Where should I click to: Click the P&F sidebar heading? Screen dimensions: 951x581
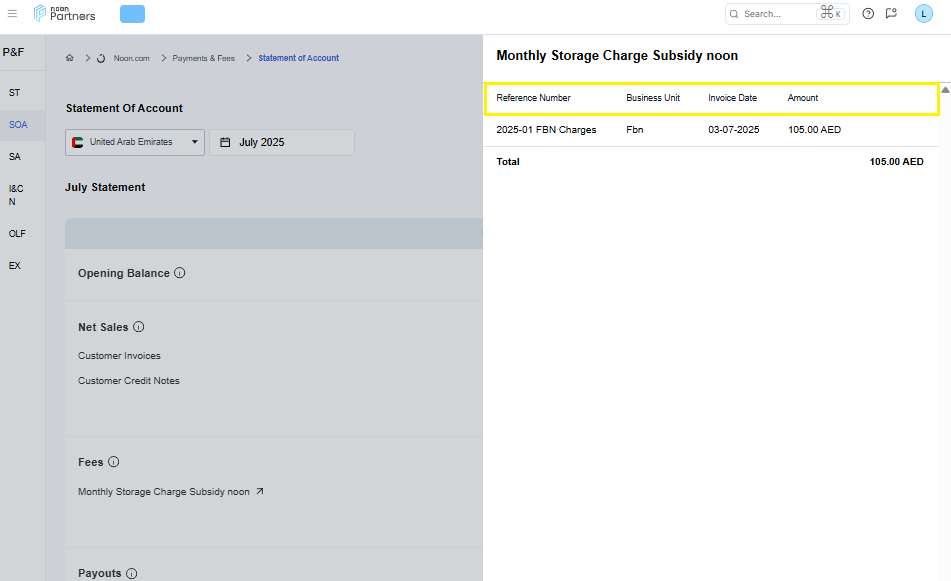(x=13, y=52)
